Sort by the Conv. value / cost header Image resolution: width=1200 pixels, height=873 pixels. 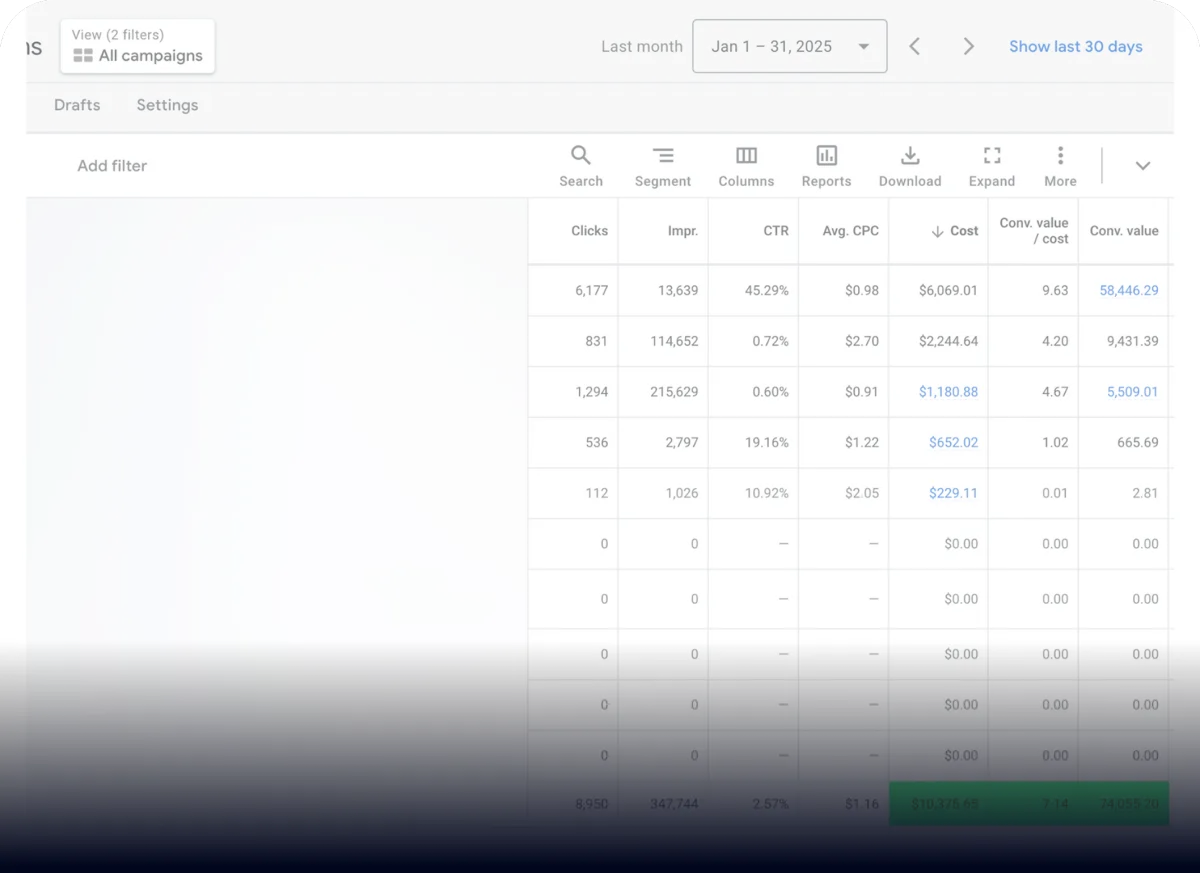point(1034,231)
